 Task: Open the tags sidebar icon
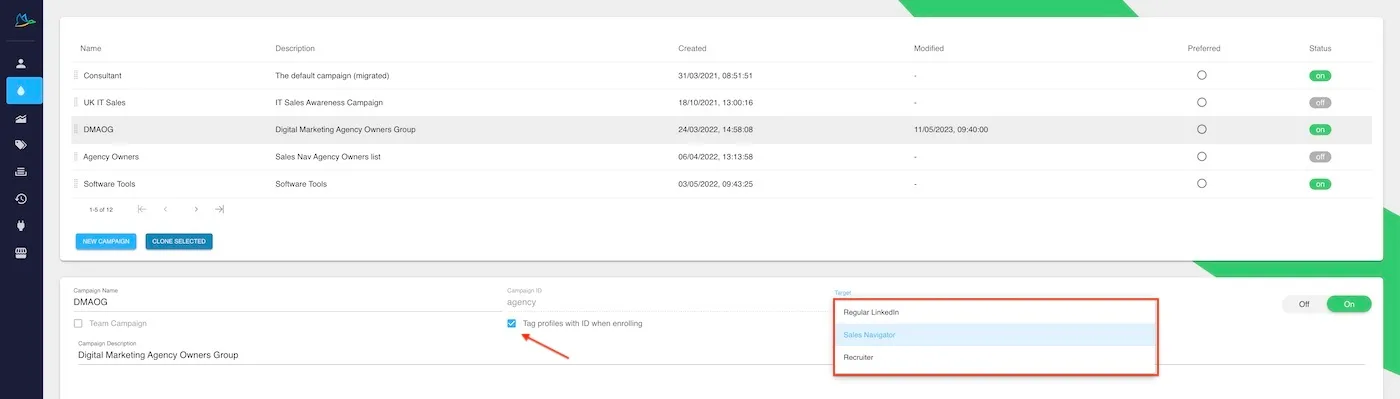pos(21,145)
